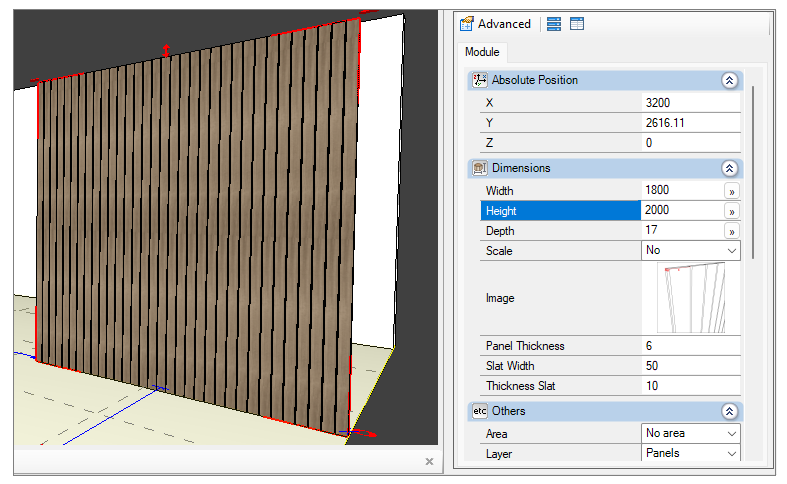Click the properties panel vertical scrollbar
The height and width of the screenshot is (484, 787).
(x=753, y=173)
